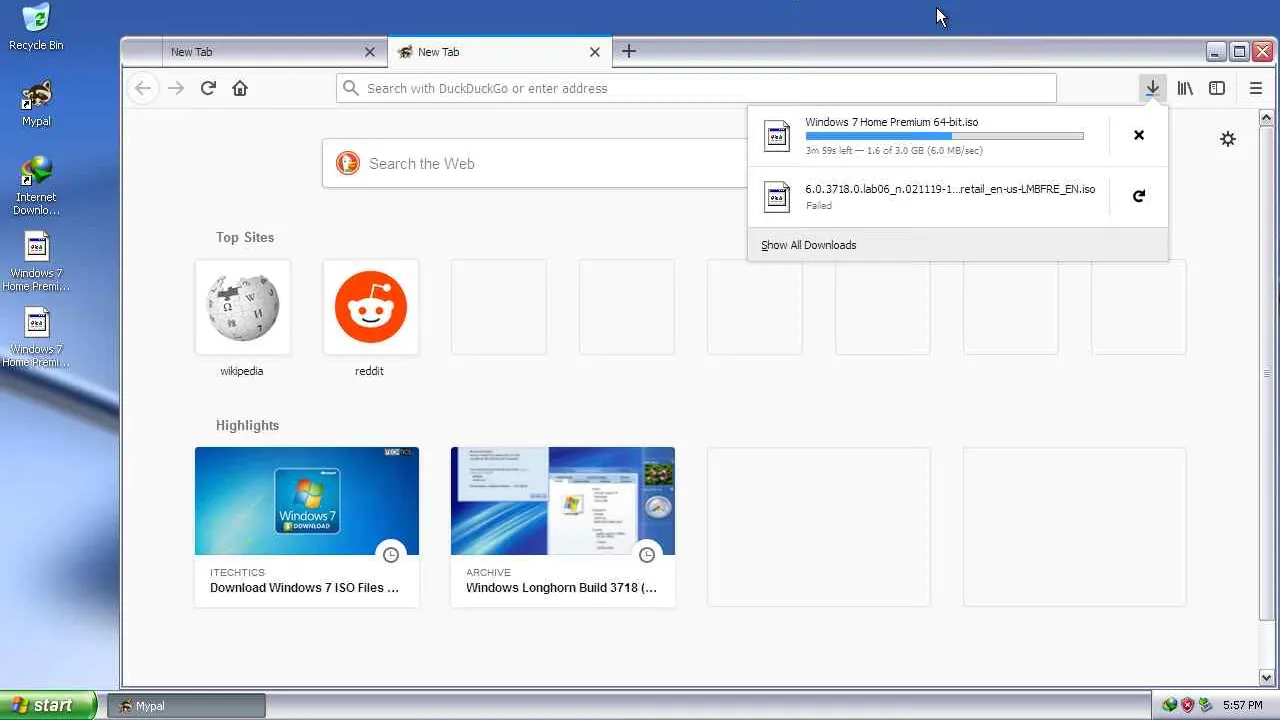Toggle the Downloads toolbar button
Viewport: 1280px width, 720px height.
point(1152,88)
